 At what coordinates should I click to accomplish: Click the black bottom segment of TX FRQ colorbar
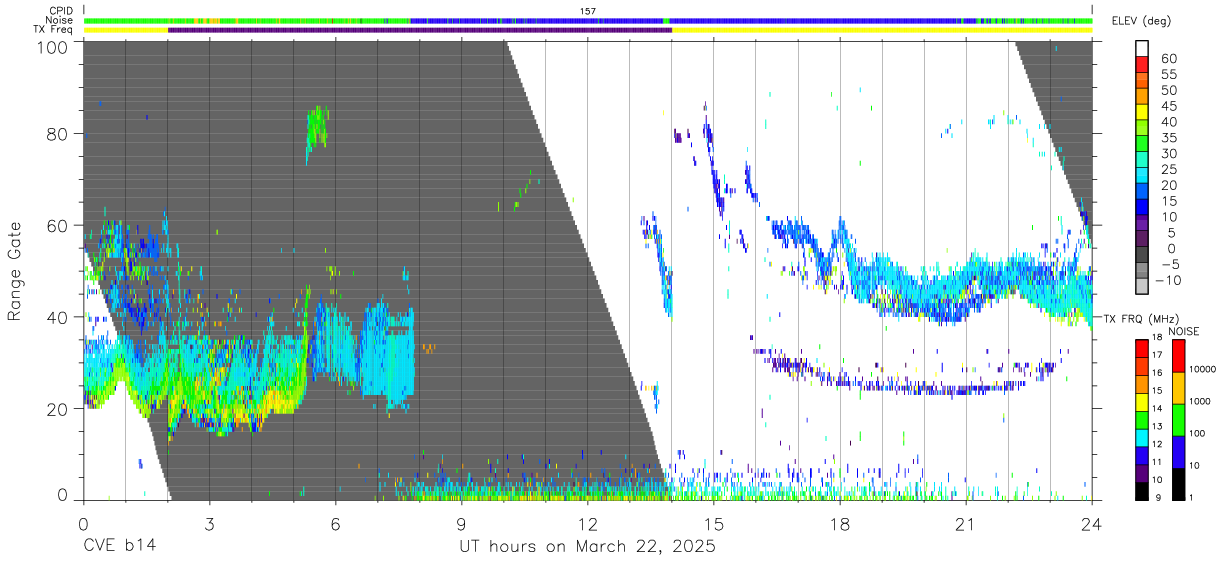(1143, 489)
